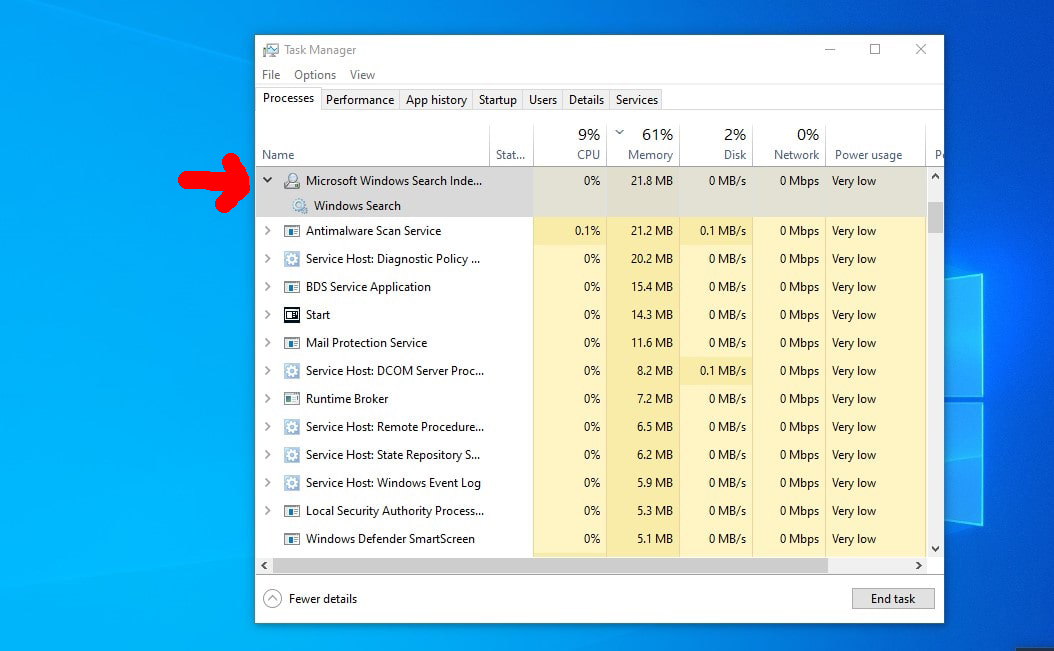The image size is (1054, 651).
Task: Click the Local Security Authority Process icon
Action: [x=292, y=511]
